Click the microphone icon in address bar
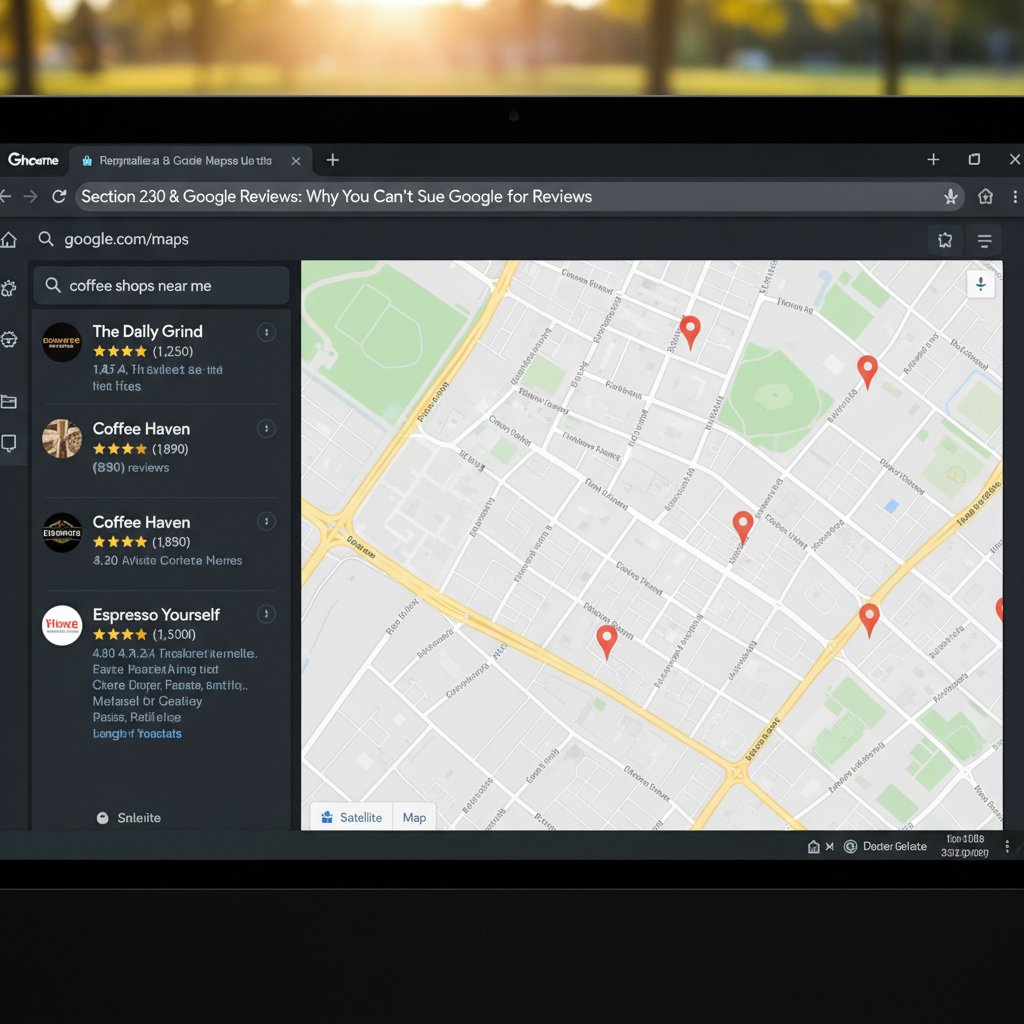 click(951, 197)
